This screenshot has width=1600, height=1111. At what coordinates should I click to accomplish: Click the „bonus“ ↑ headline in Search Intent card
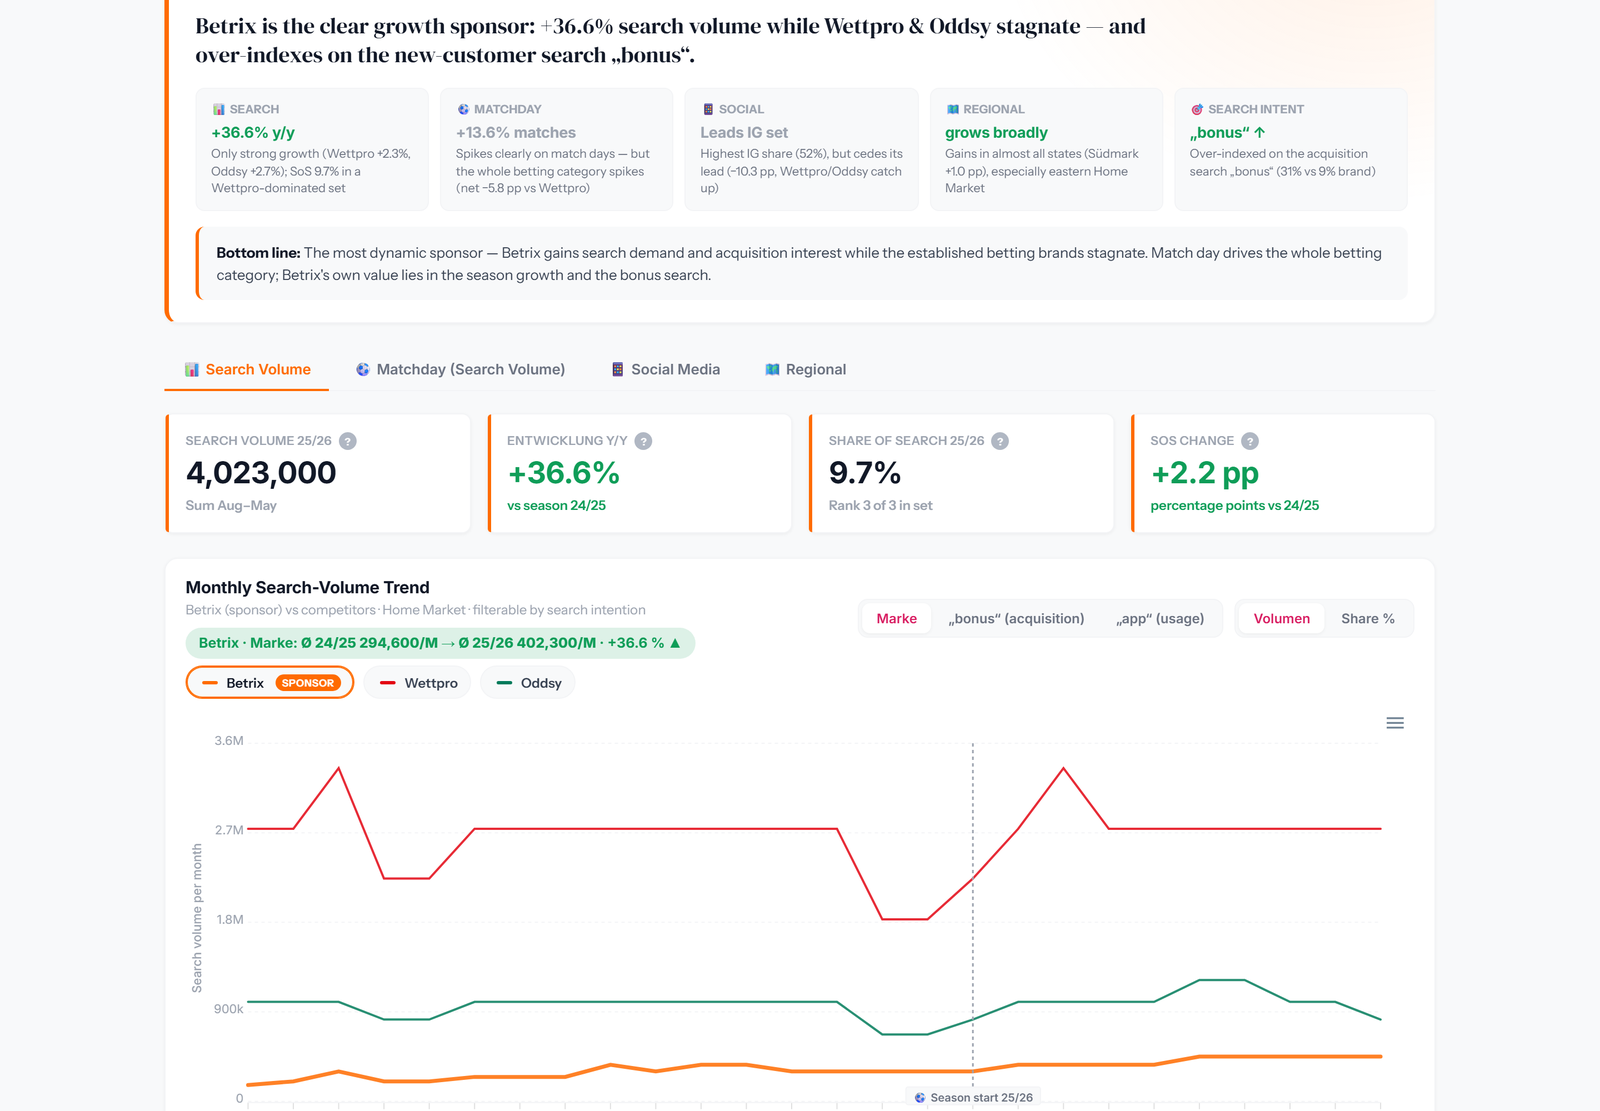pyautogui.click(x=1227, y=132)
